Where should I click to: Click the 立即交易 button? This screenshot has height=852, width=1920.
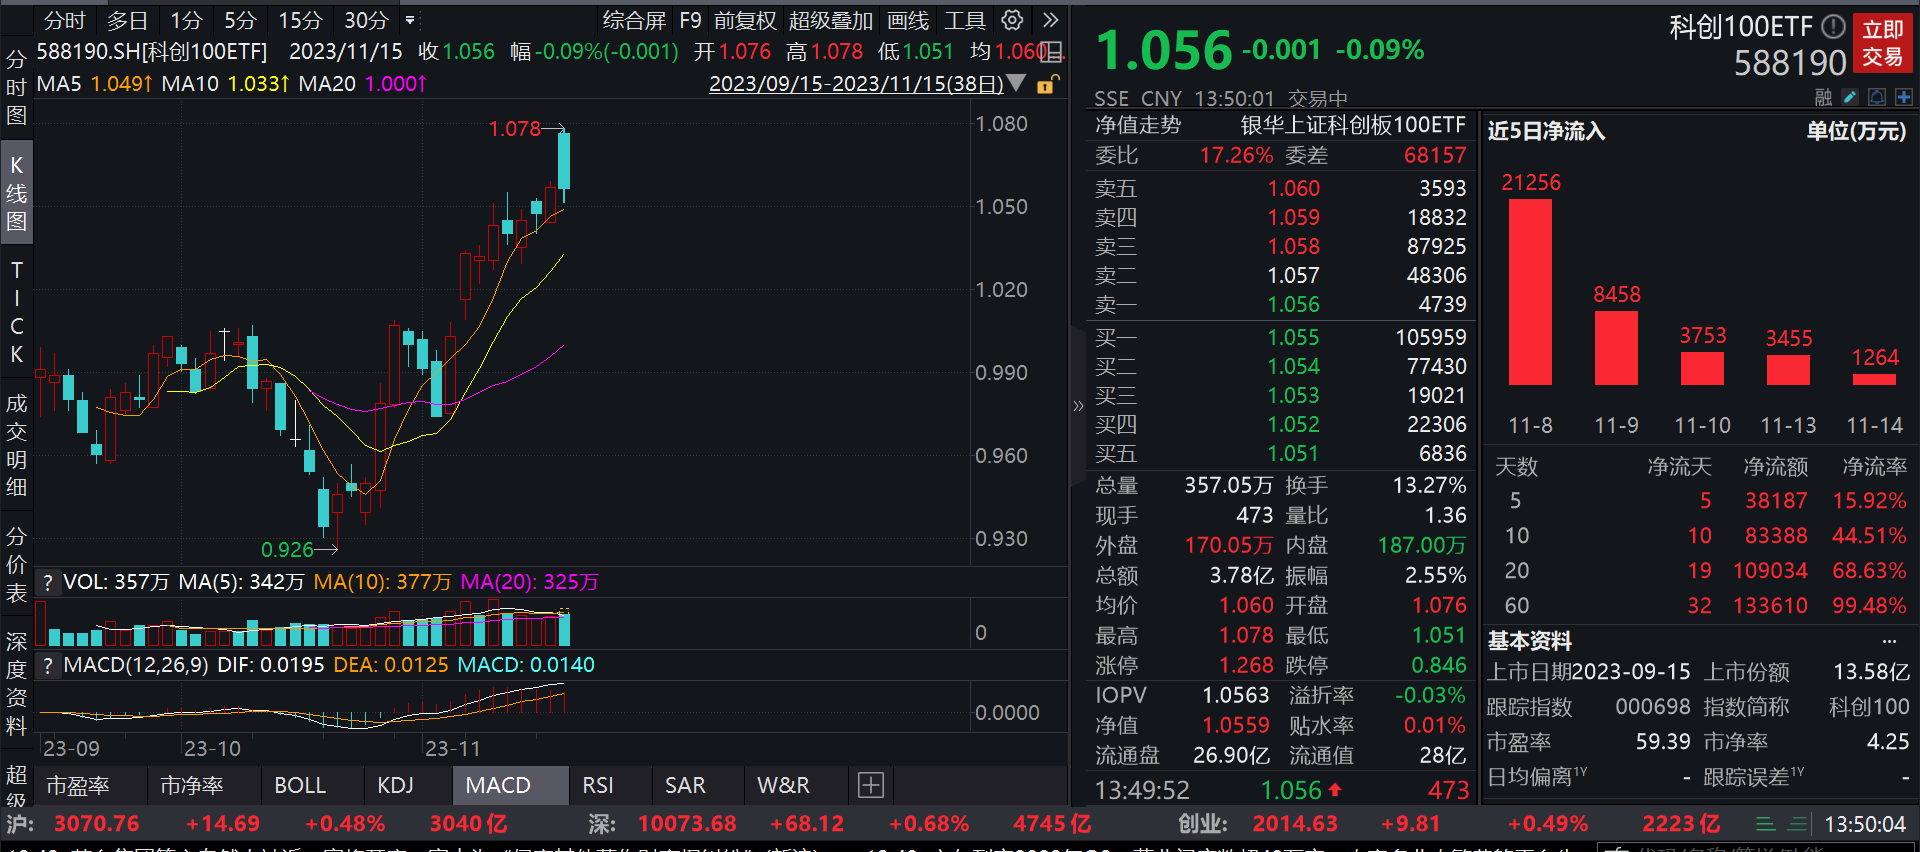click(x=1883, y=43)
